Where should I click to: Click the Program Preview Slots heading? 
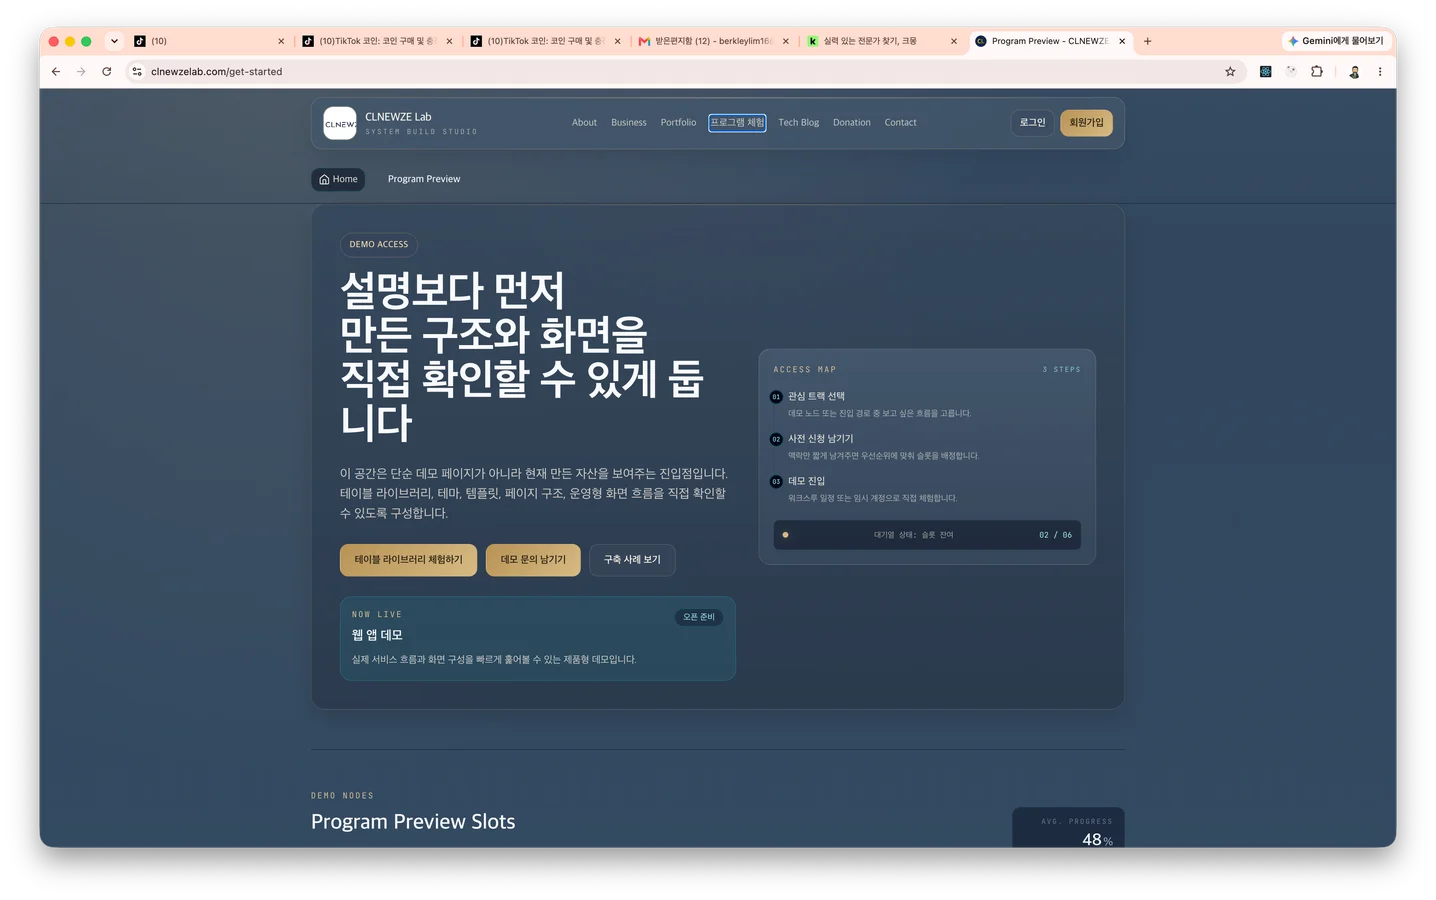pos(413,822)
